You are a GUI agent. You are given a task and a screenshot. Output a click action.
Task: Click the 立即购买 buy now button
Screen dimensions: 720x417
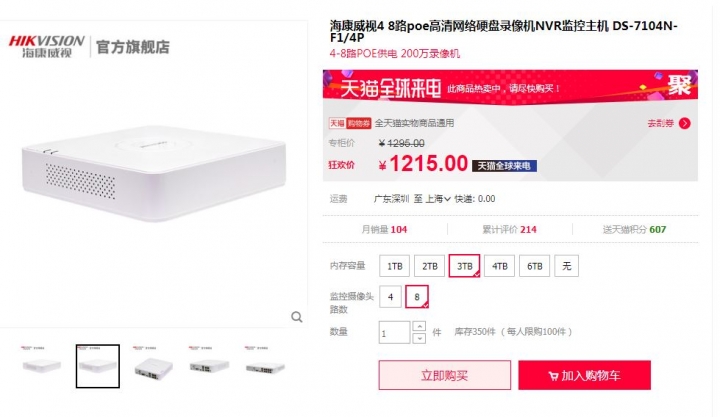click(444, 375)
